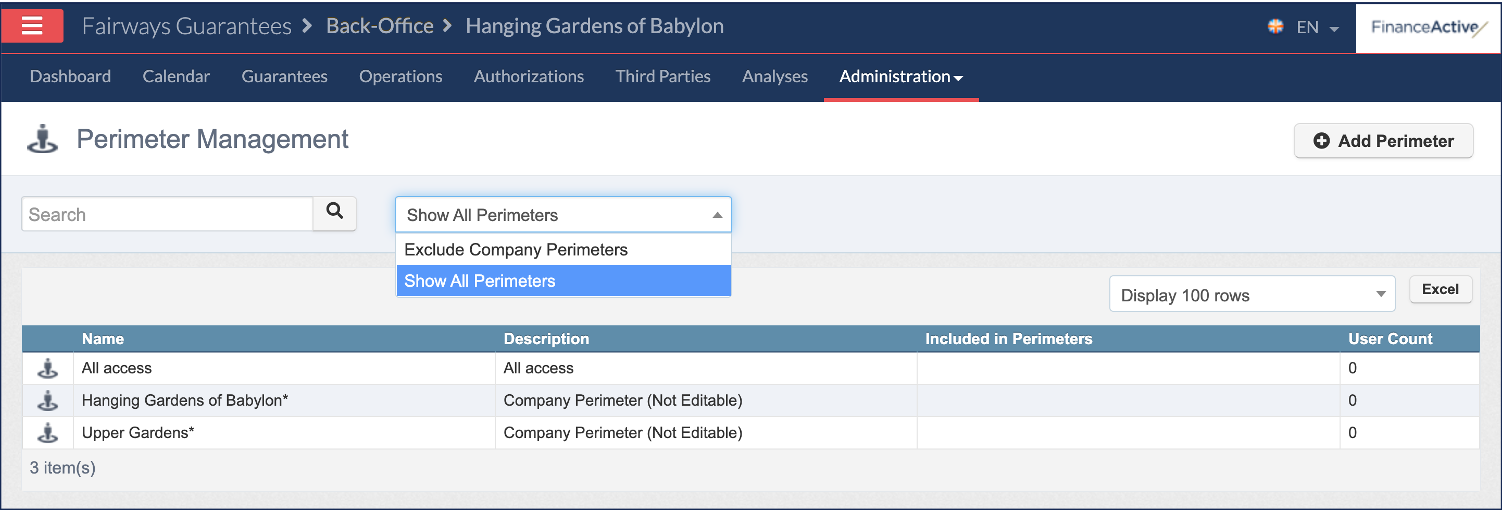Click the search magnifier icon
This screenshot has height=510, width=1502.
tap(335, 213)
